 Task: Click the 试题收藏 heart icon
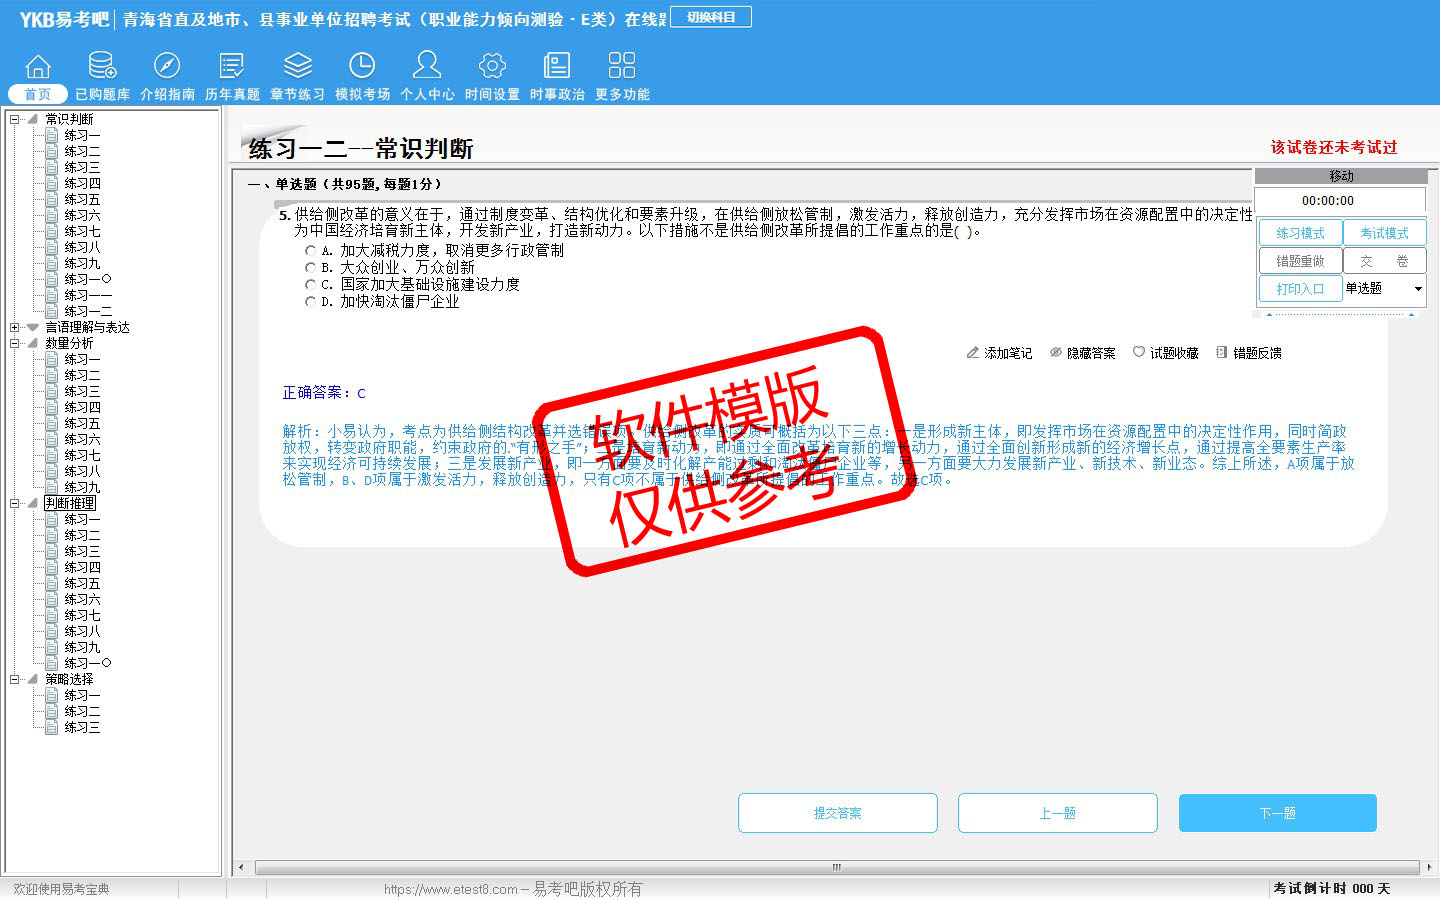[x=1138, y=353]
